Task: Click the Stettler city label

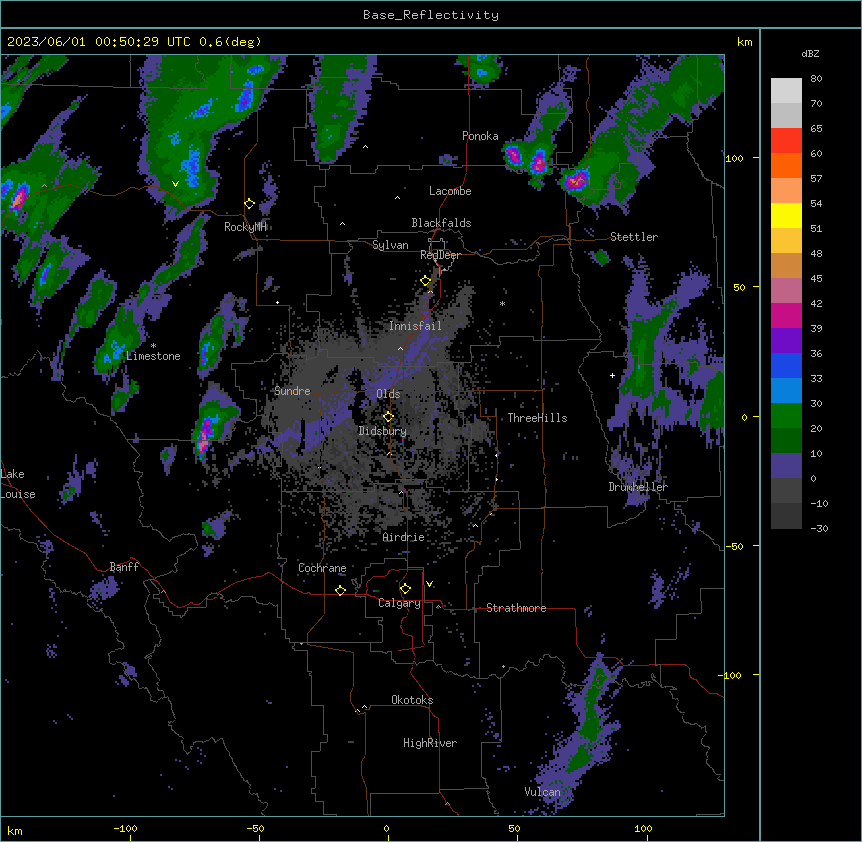Action: click(x=634, y=237)
